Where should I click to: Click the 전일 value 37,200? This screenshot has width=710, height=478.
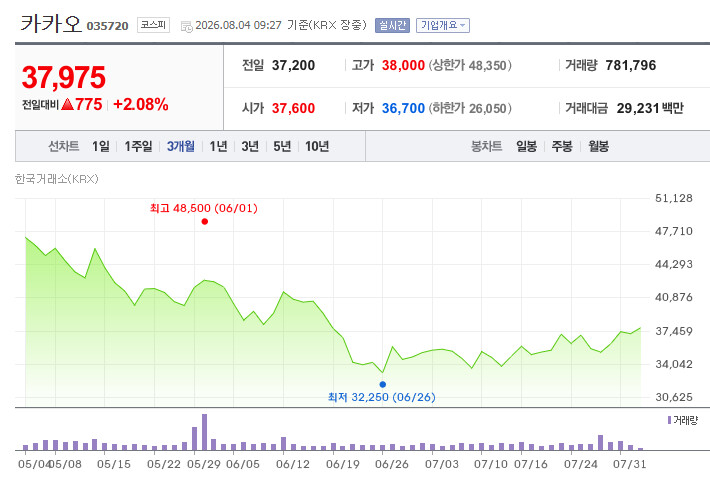(x=293, y=65)
